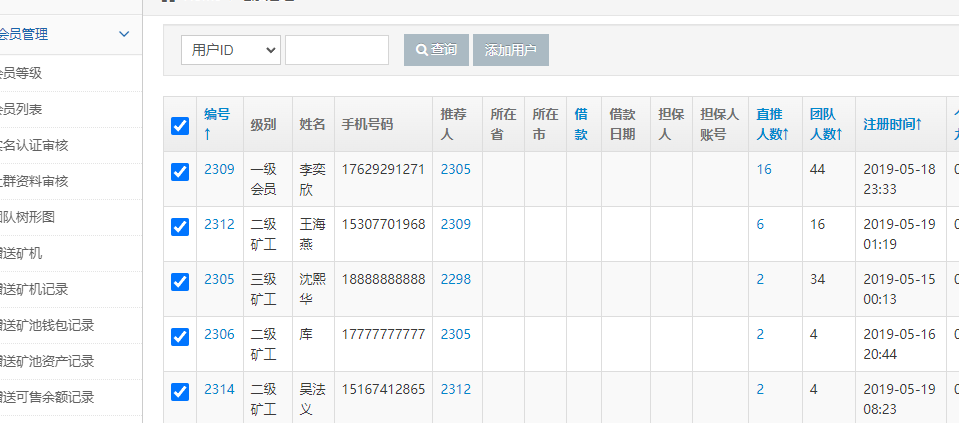Uncheck the checkbox for row 2305
The height and width of the screenshot is (423, 959).
click(x=180, y=282)
